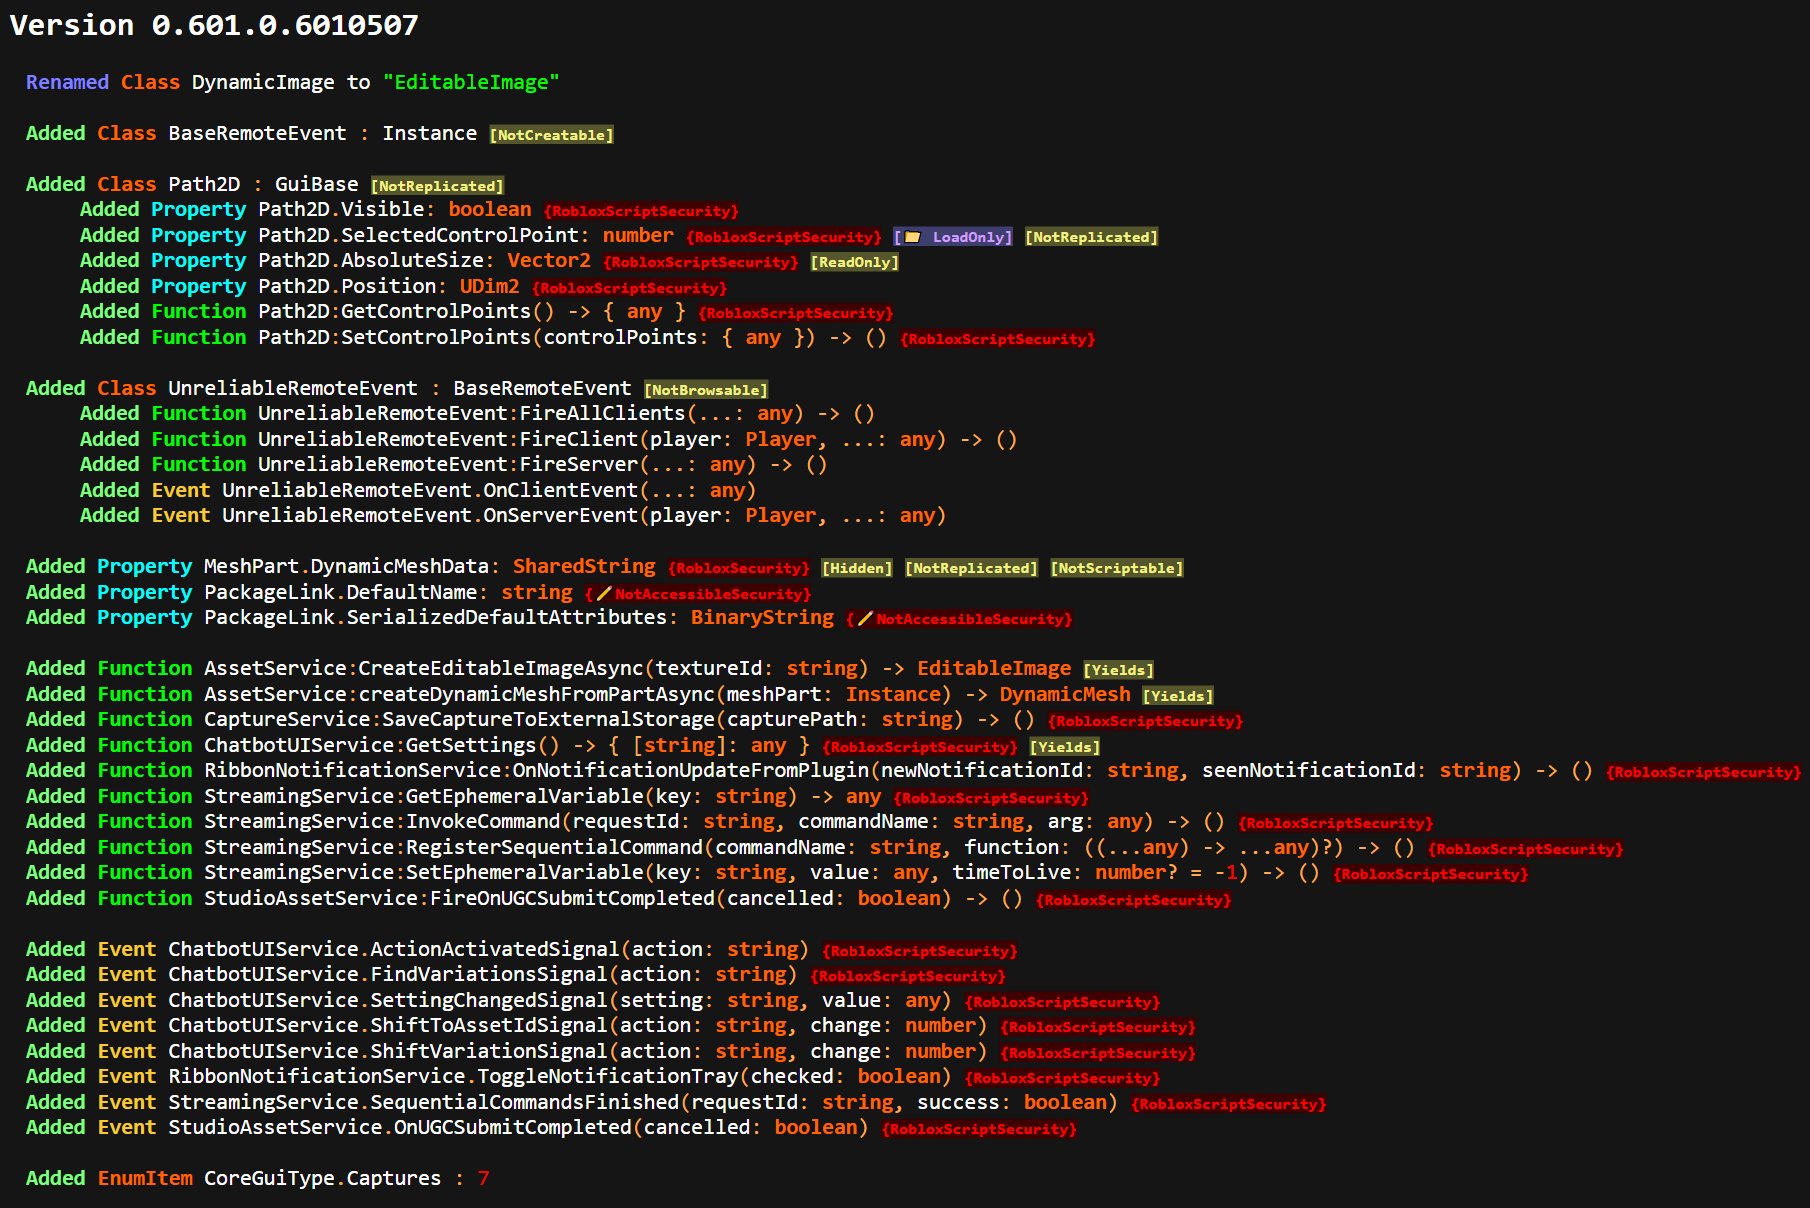Click "ChatbotUIService.ActionActivatedSignal" event
This screenshot has height=1208, width=1810.
(394, 949)
